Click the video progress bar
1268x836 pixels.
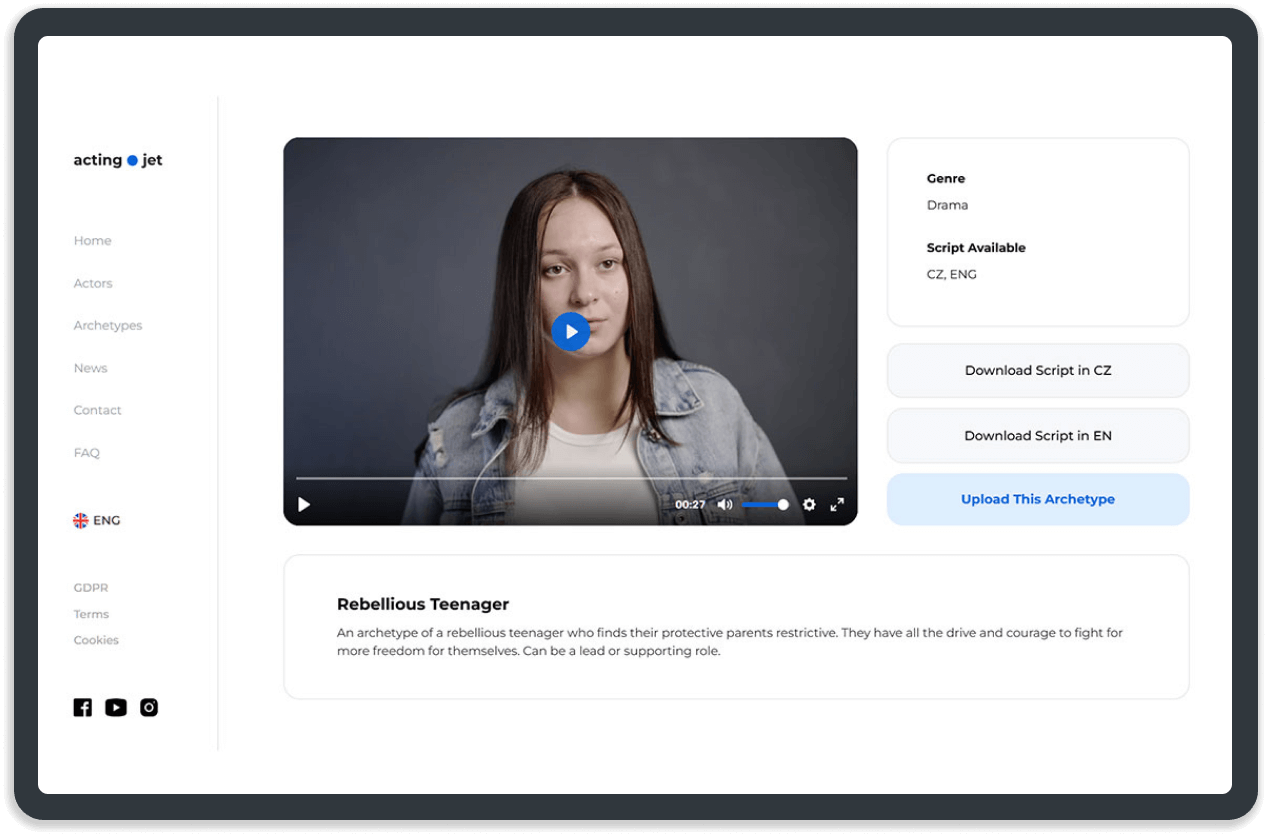(x=570, y=479)
